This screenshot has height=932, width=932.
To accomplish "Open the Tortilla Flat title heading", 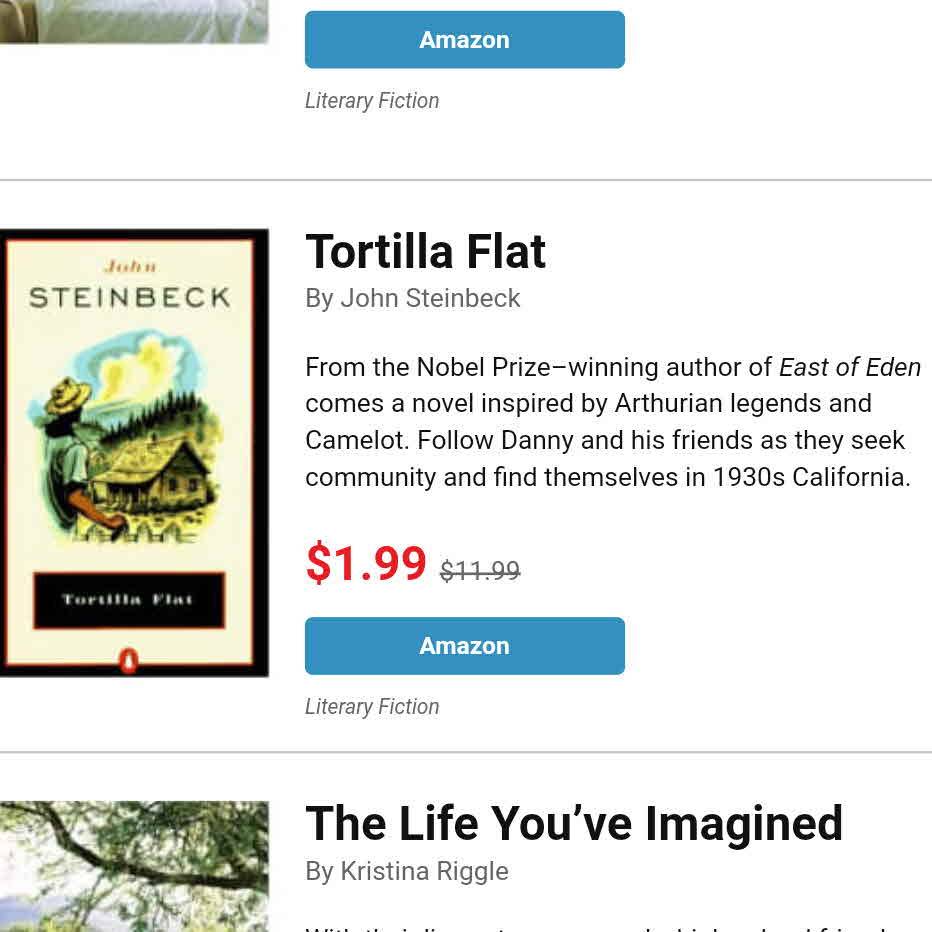I will click(425, 251).
